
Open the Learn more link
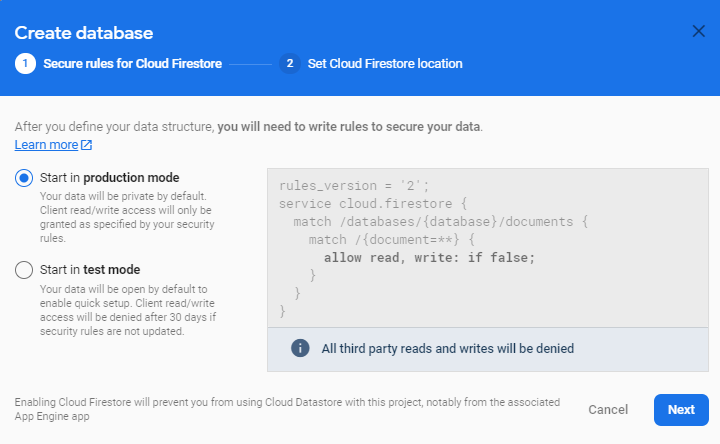(46, 145)
